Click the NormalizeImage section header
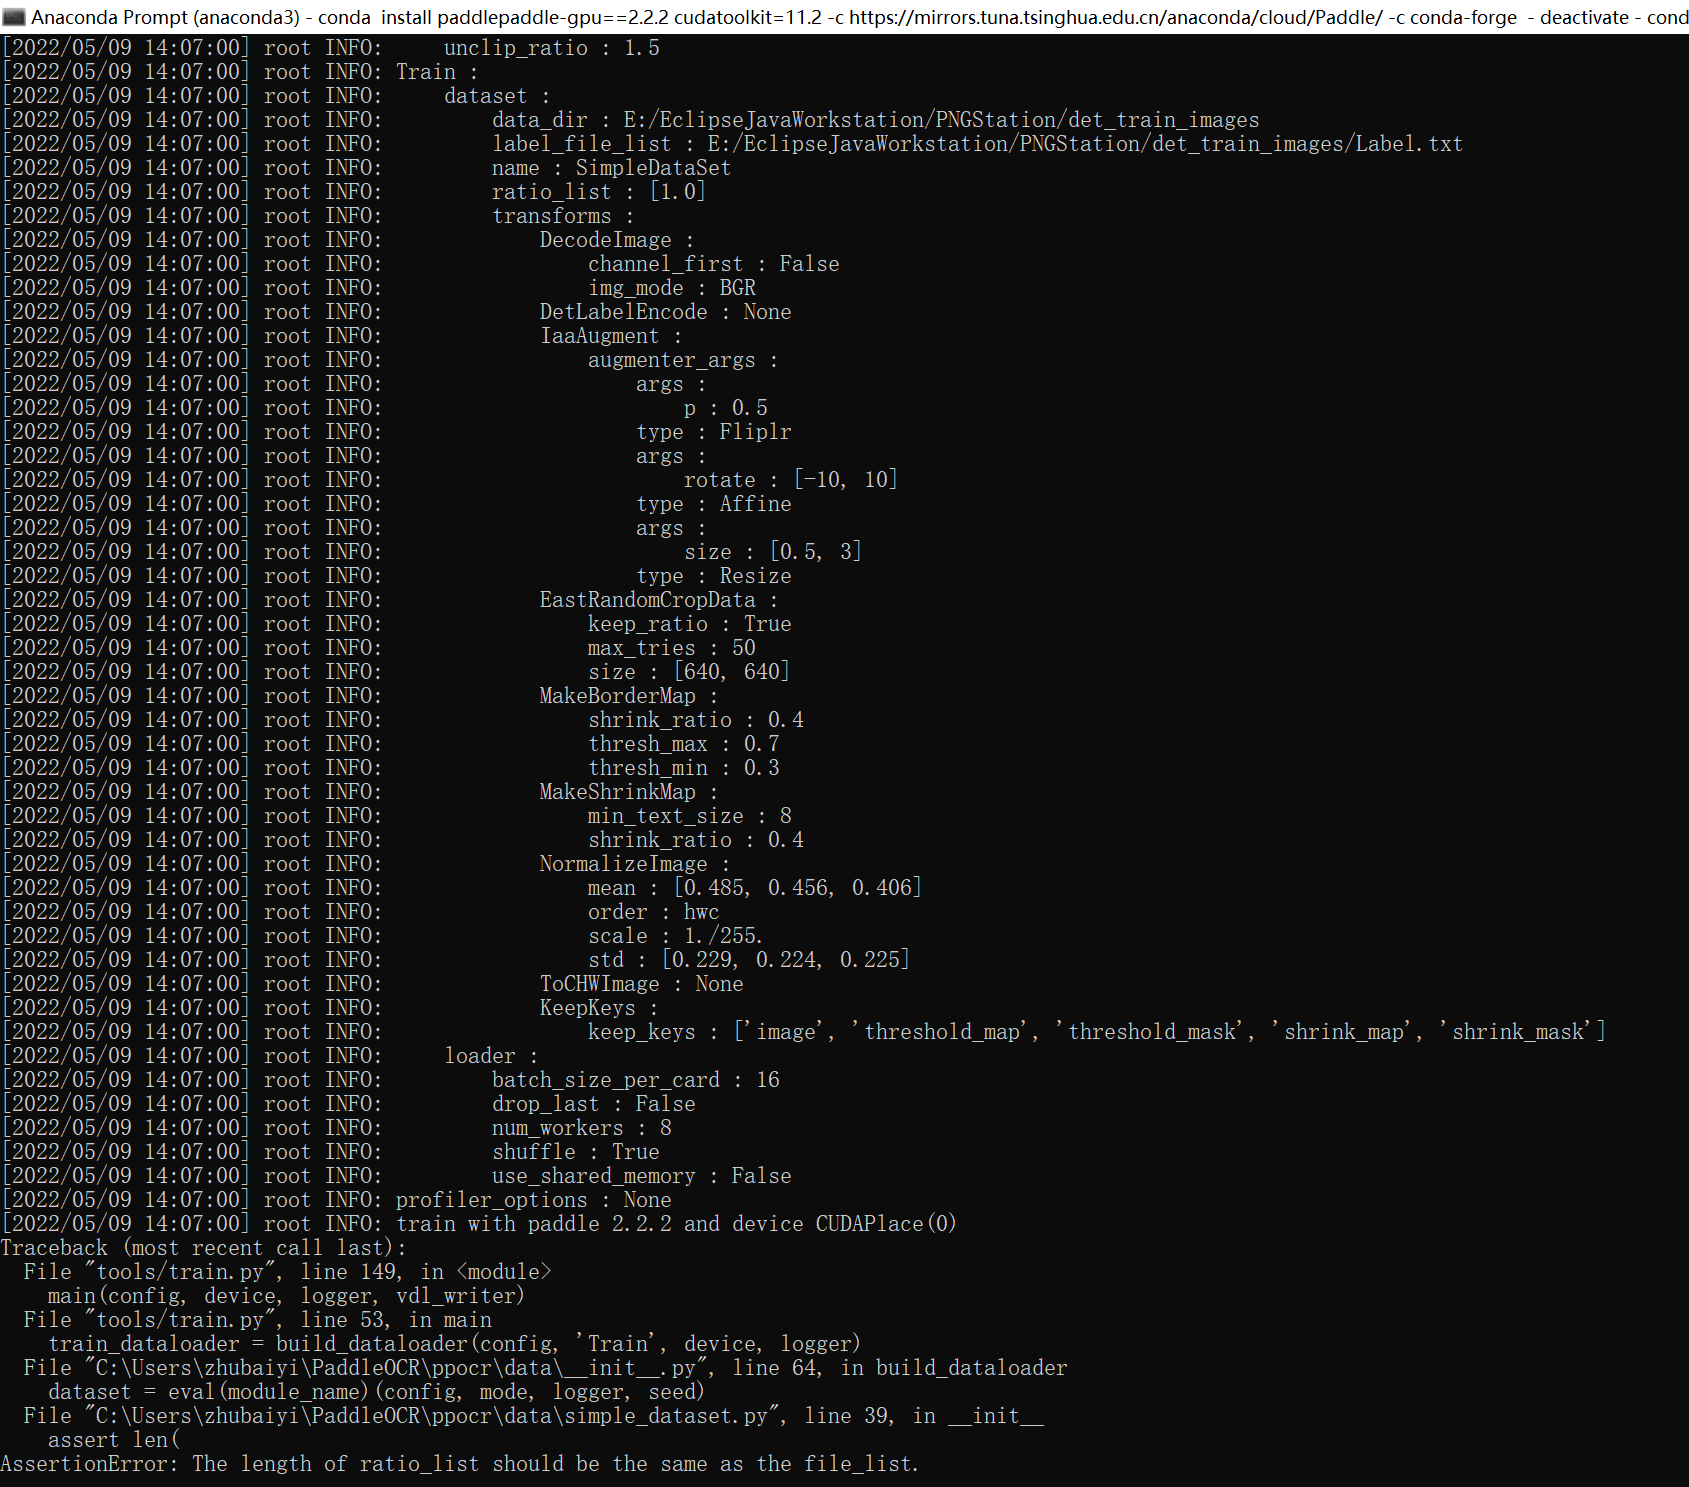1689x1487 pixels. pyautogui.click(x=622, y=863)
